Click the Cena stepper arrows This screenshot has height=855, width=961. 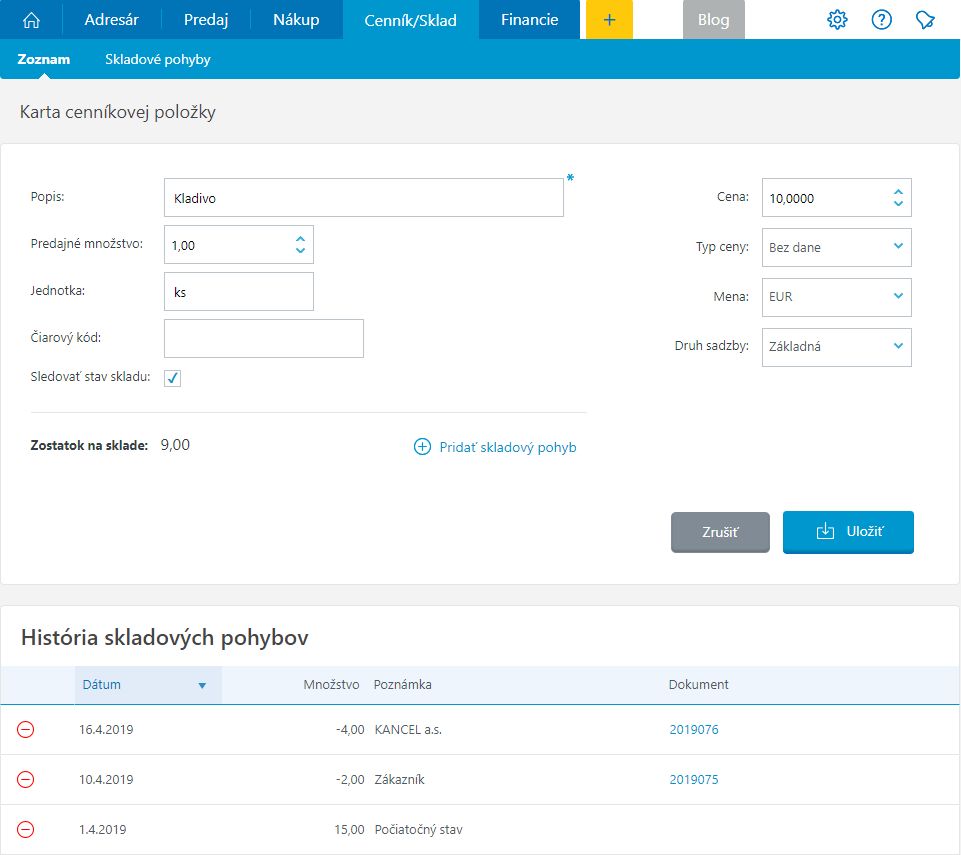(898, 198)
